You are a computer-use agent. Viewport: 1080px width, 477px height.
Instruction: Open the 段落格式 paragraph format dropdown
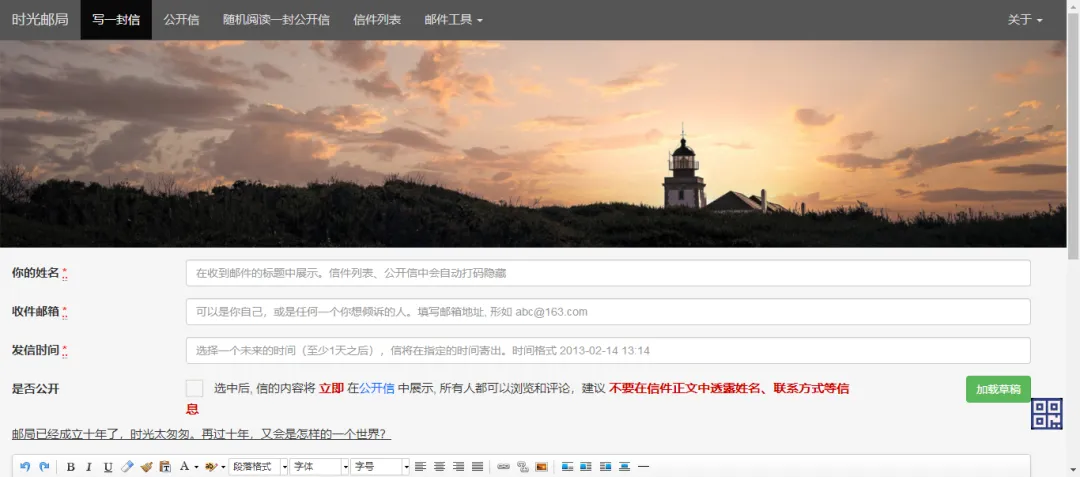pos(258,467)
